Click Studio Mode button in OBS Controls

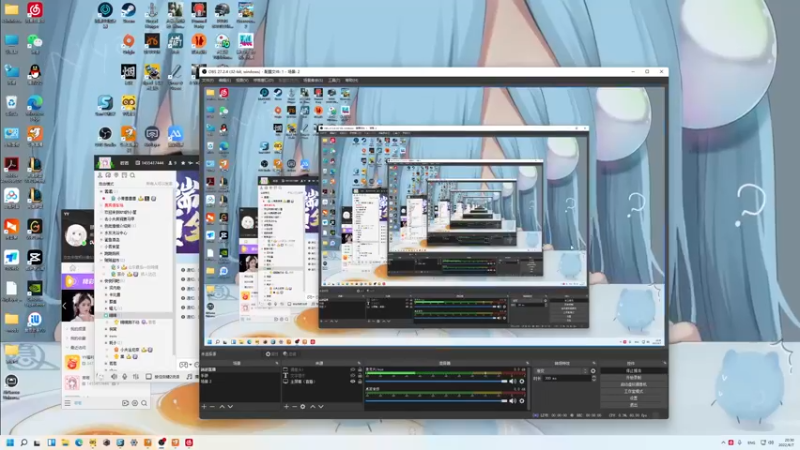pyautogui.click(x=633, y=391)
